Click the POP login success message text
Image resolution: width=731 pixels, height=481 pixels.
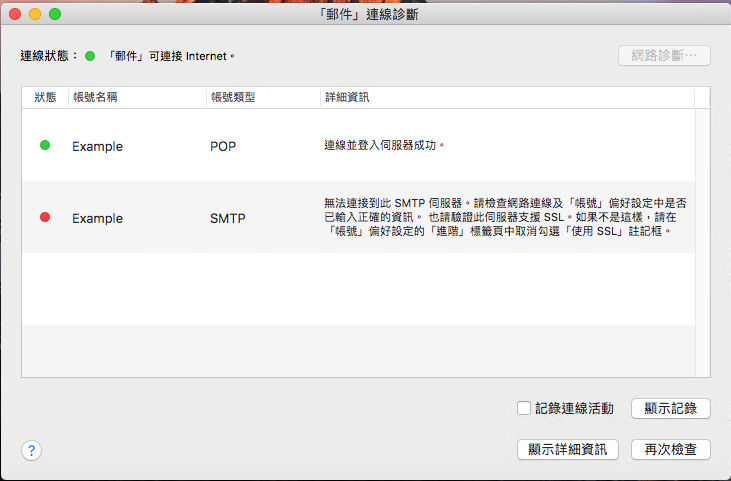click(384, 146)
